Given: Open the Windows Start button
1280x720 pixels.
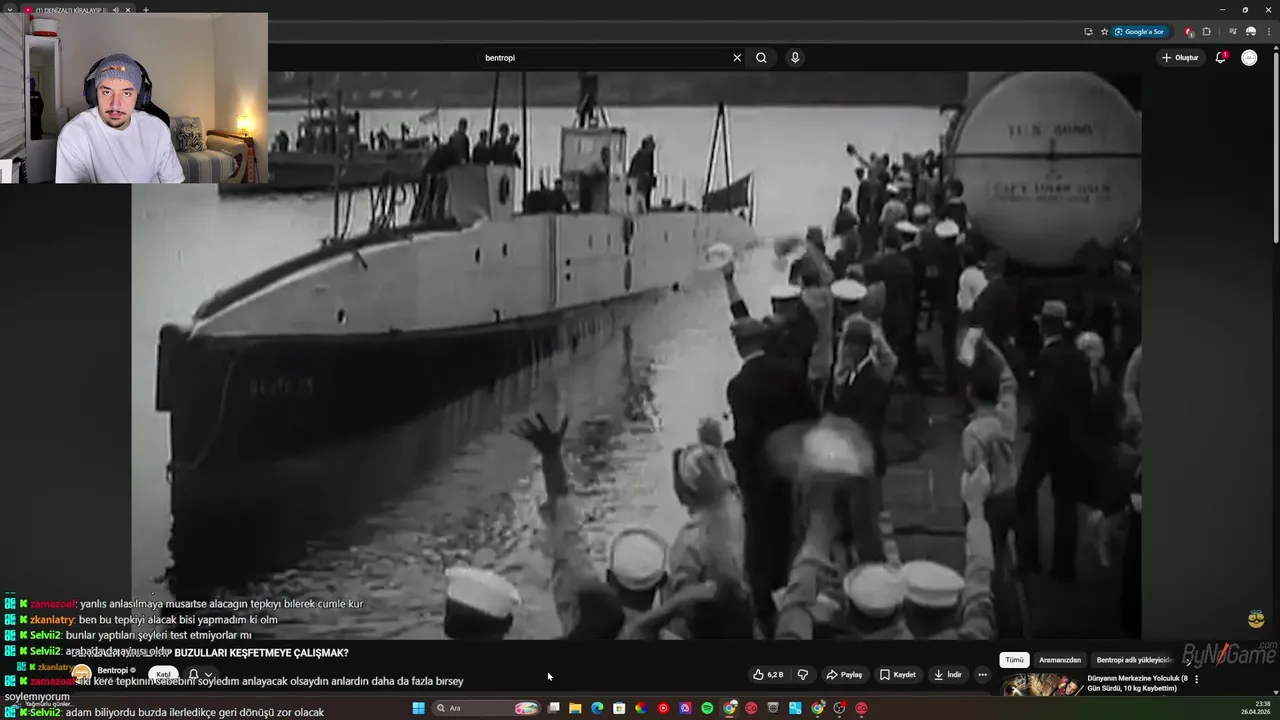Looking at the screenshot, I should 418,708.
